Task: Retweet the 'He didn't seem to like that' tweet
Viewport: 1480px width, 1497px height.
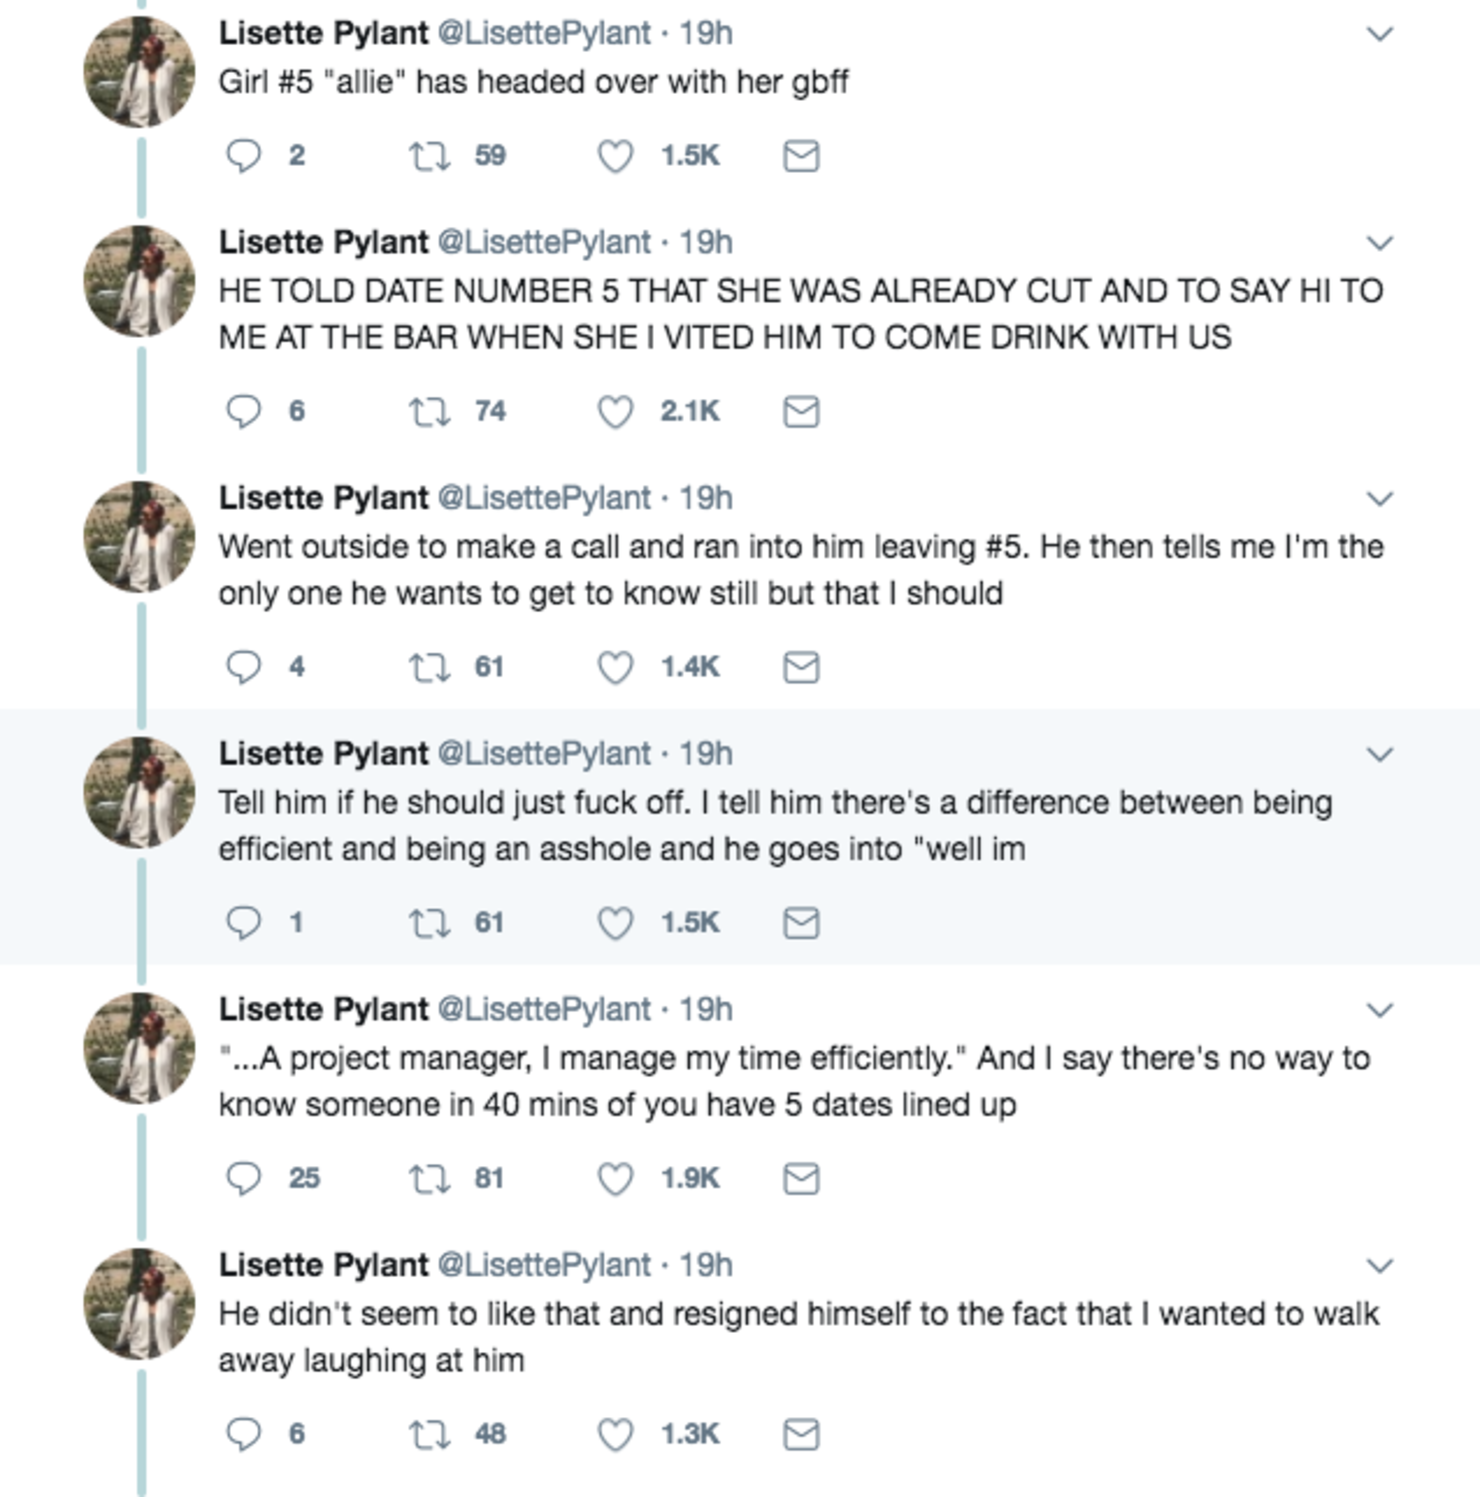Action: click(430, 1434)
